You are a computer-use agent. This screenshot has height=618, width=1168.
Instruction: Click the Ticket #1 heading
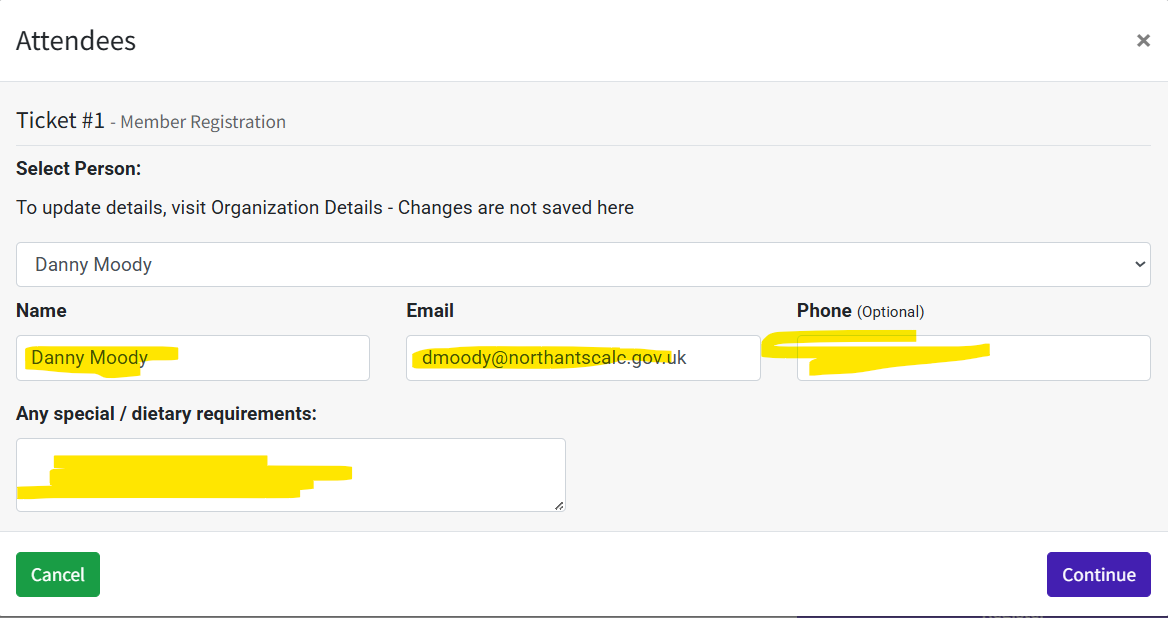(60, 121)
